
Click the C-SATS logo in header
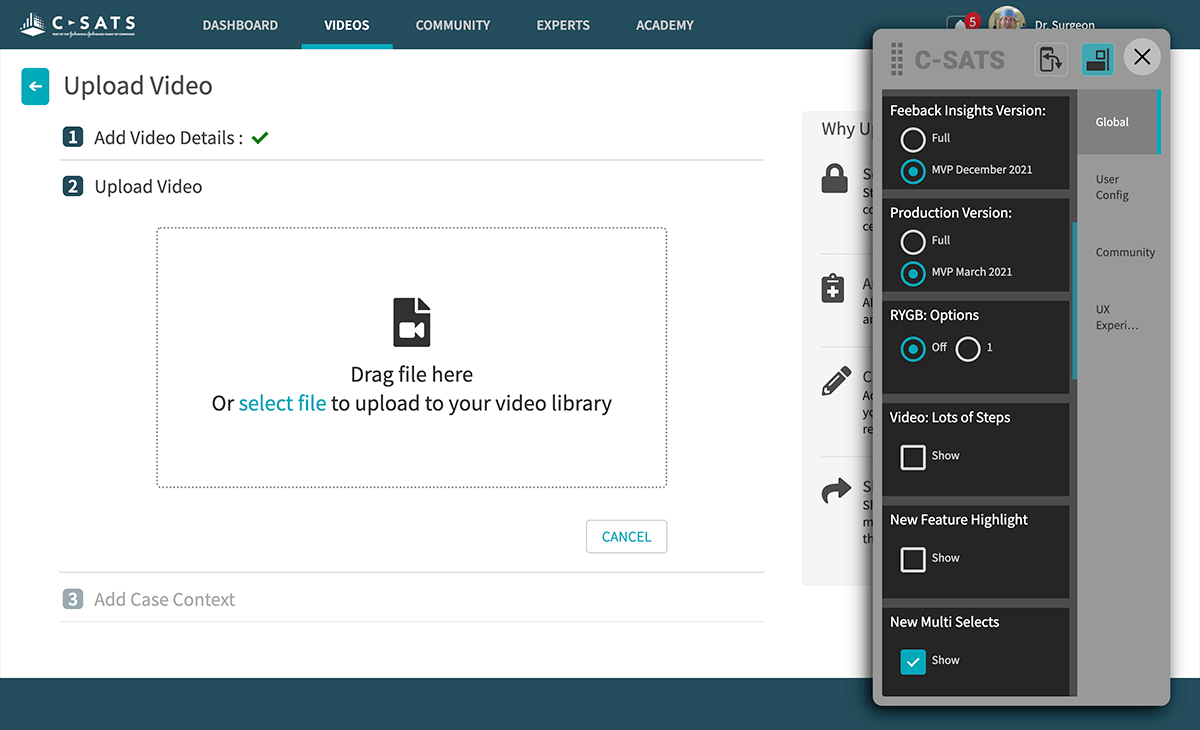78,24
